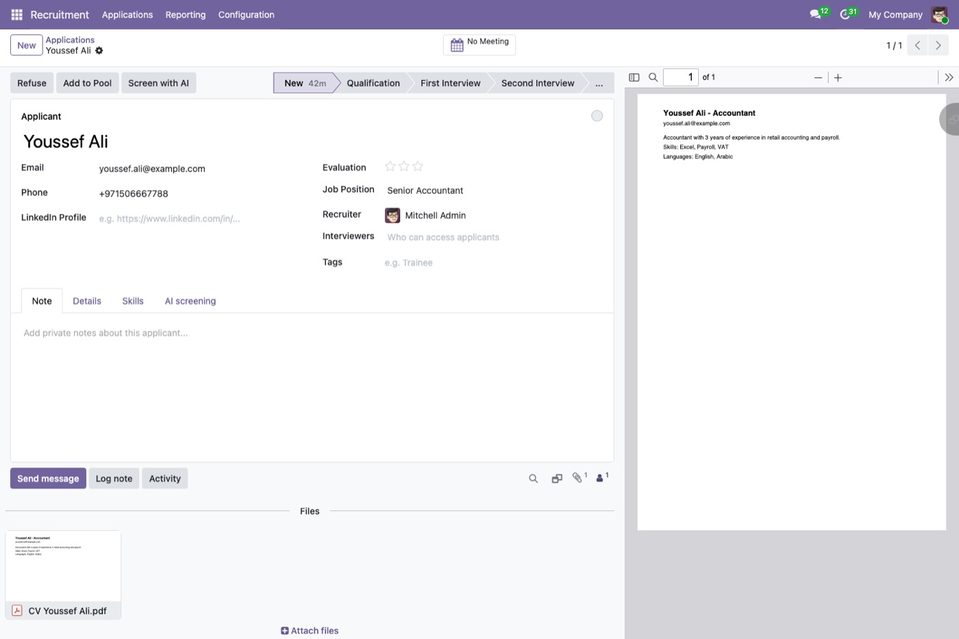The height and width of the screenshot is (639, 959).
Task: Click the Refuse button
Action: (32, 83)
